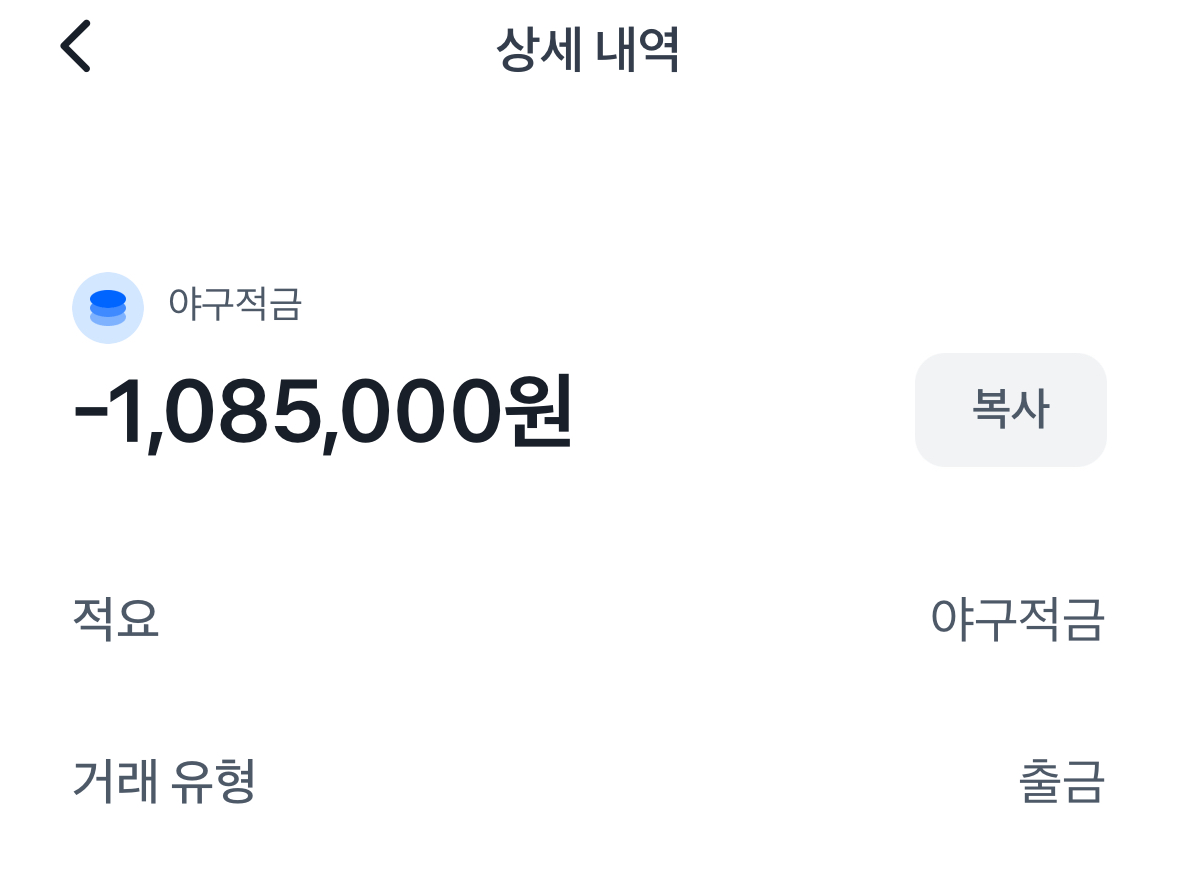Select the 거래 유형 transaction type row
This screenshot has width=1179, height=869.
[x=588, y=782]
